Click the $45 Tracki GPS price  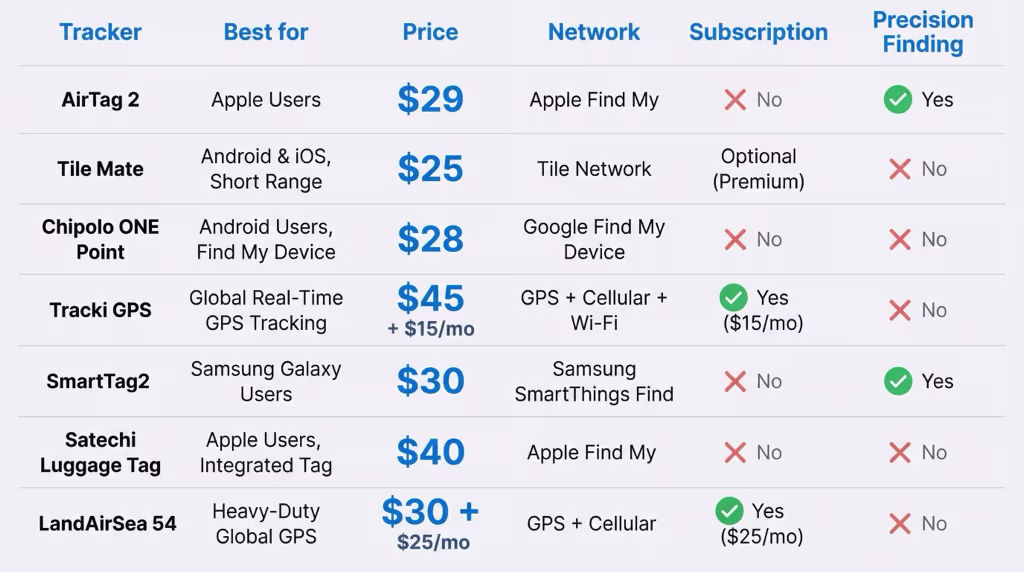[430, 298]
